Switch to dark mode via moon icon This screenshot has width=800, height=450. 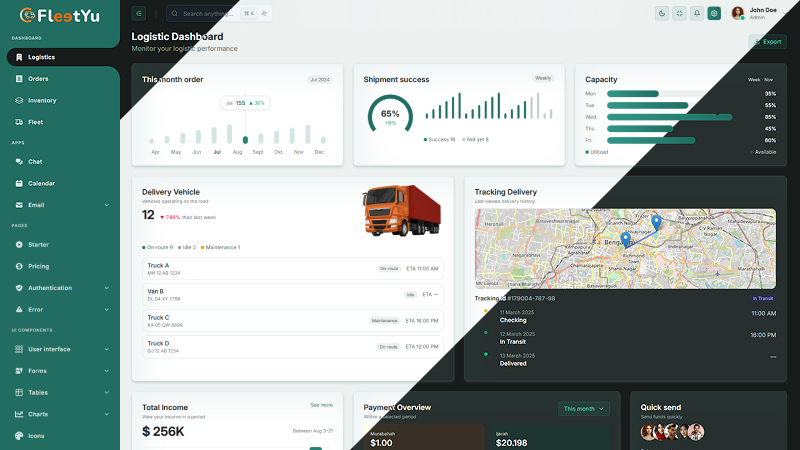pos(662,13)
